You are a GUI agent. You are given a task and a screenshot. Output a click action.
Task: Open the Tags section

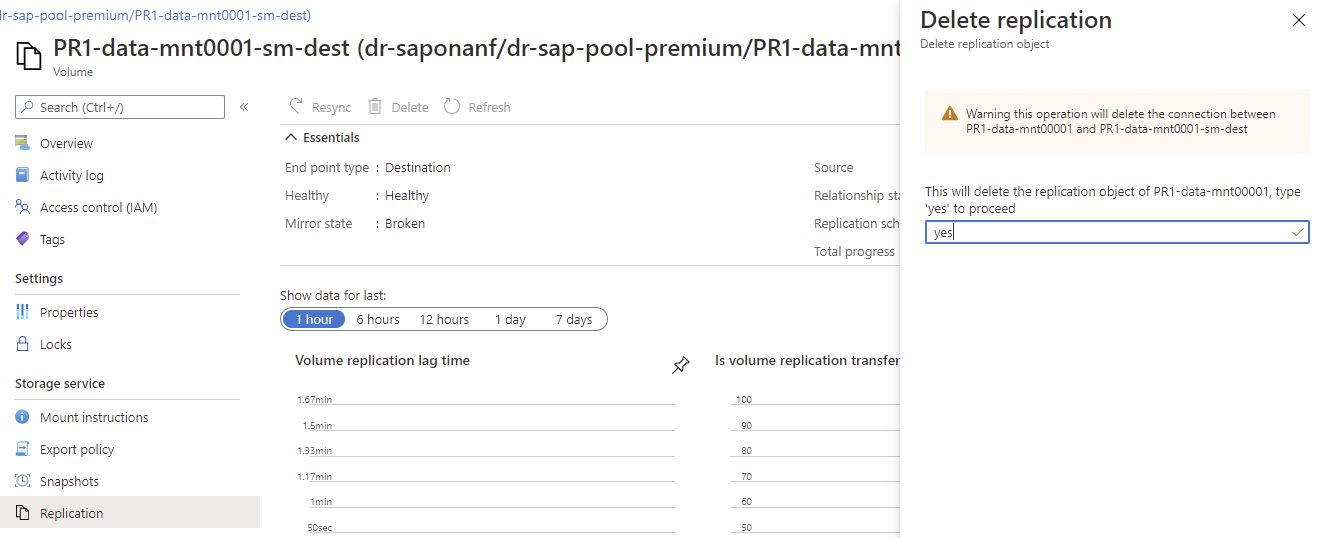tap(52, 239)
